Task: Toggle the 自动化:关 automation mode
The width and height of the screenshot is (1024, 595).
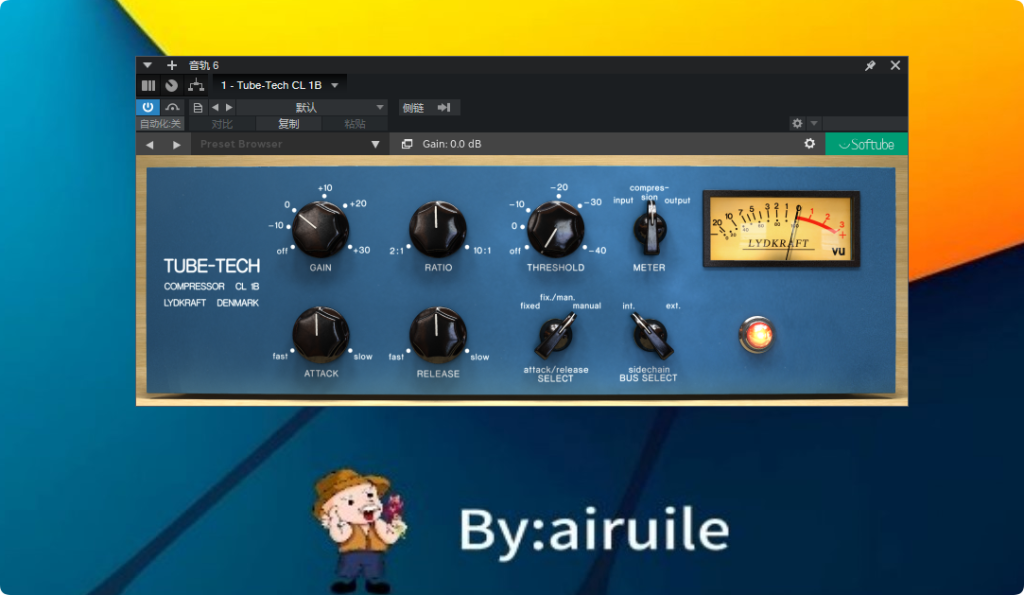Action: (x=161, y=123)
